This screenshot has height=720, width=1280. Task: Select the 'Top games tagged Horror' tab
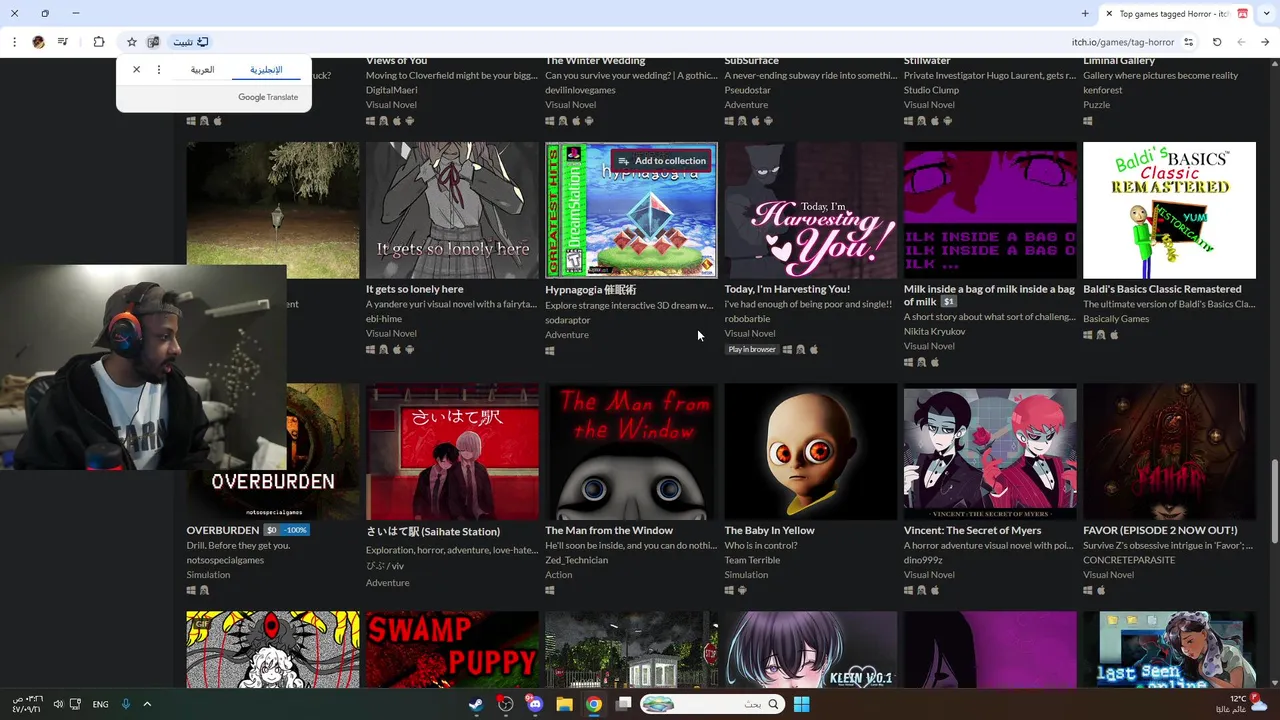[1176, 14]
